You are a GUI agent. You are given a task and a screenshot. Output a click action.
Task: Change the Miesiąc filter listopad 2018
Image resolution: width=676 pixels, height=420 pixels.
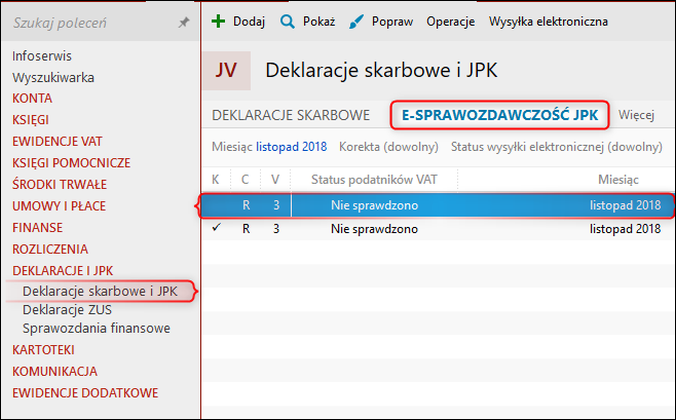[x=291, y=147]
